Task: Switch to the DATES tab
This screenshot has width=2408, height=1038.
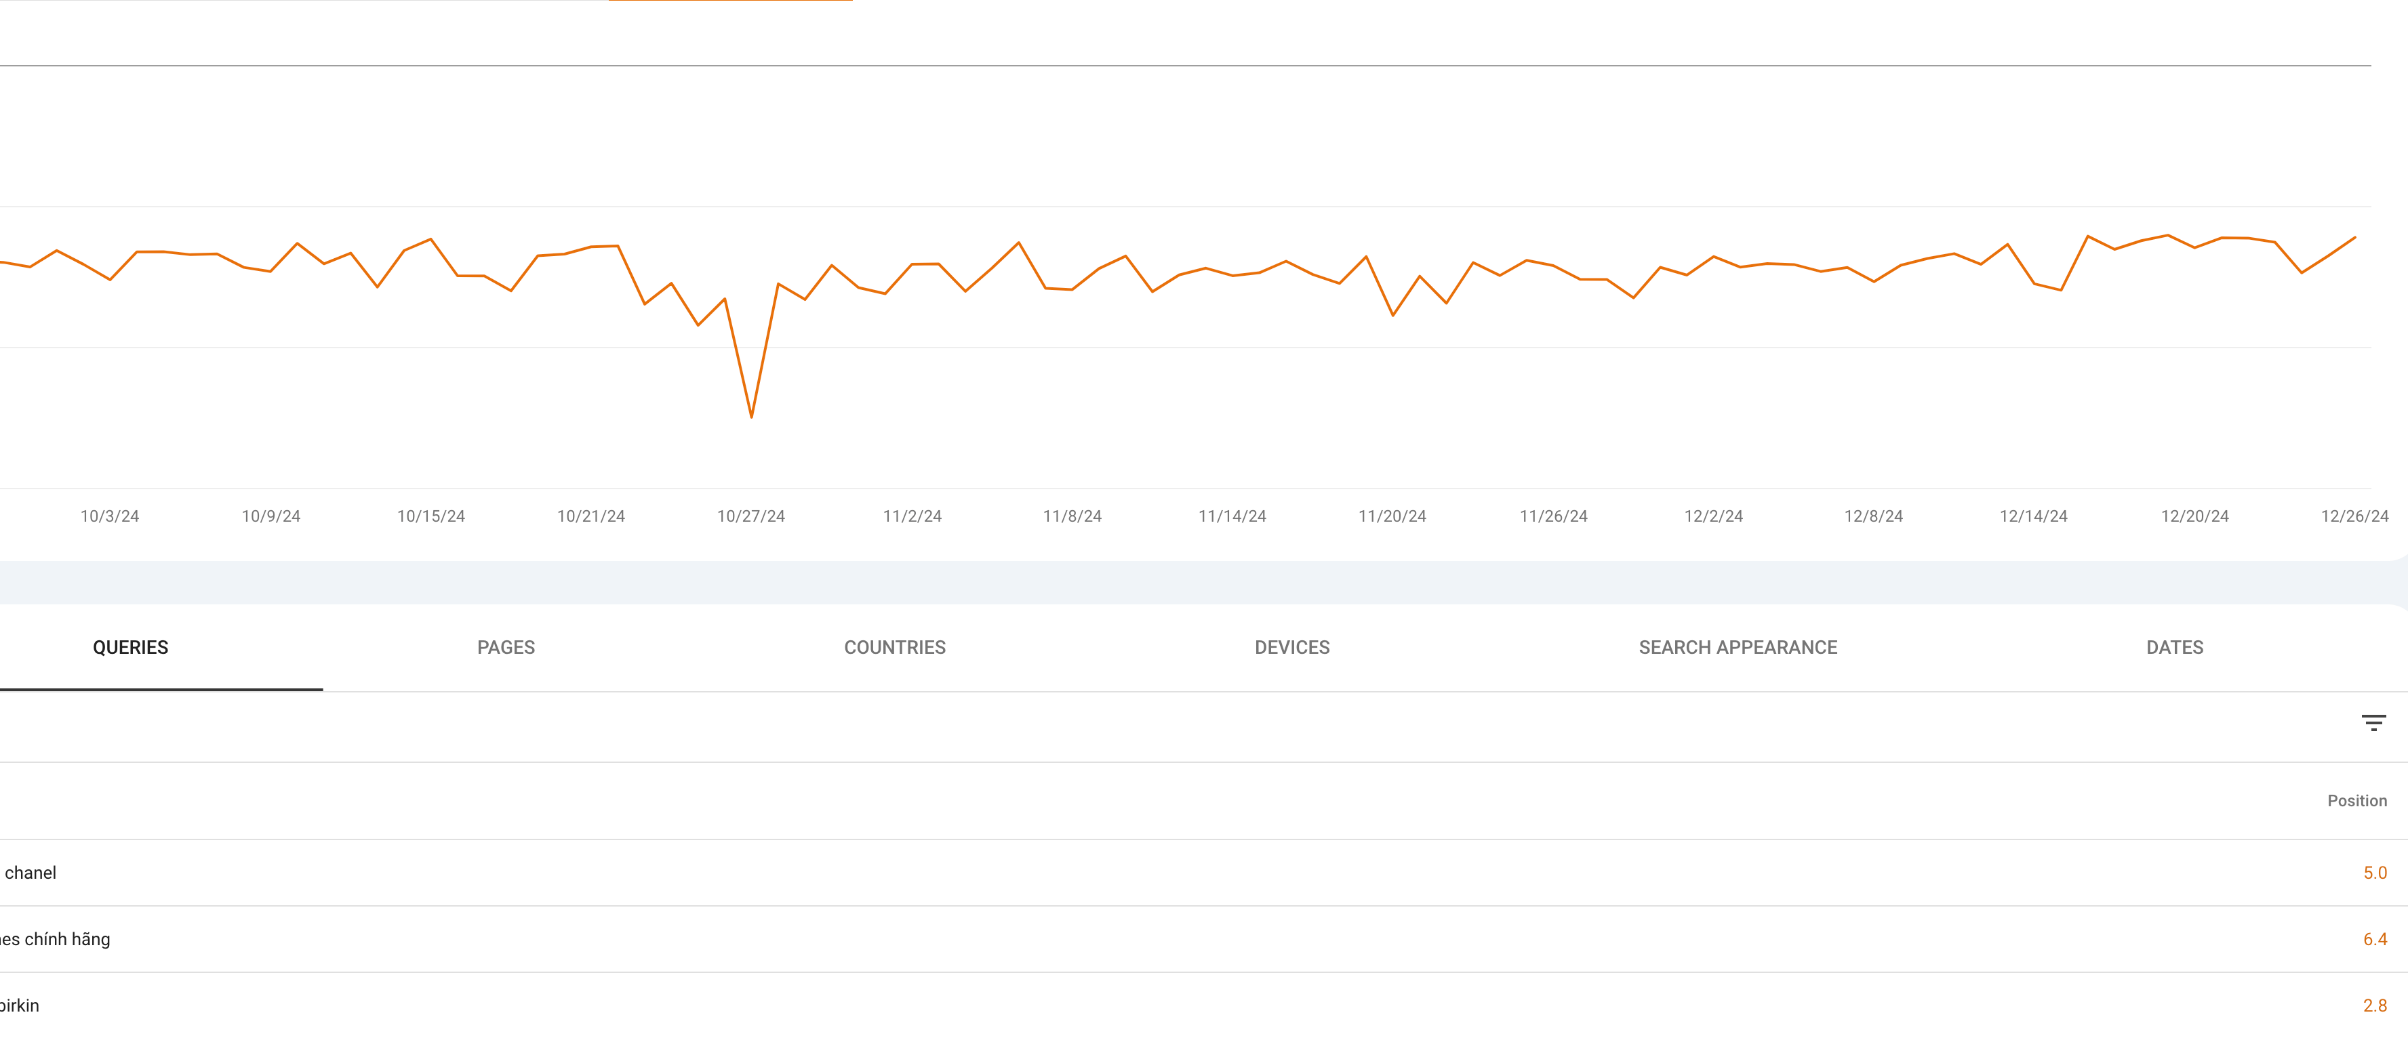Action: (x=2175, y=647)
